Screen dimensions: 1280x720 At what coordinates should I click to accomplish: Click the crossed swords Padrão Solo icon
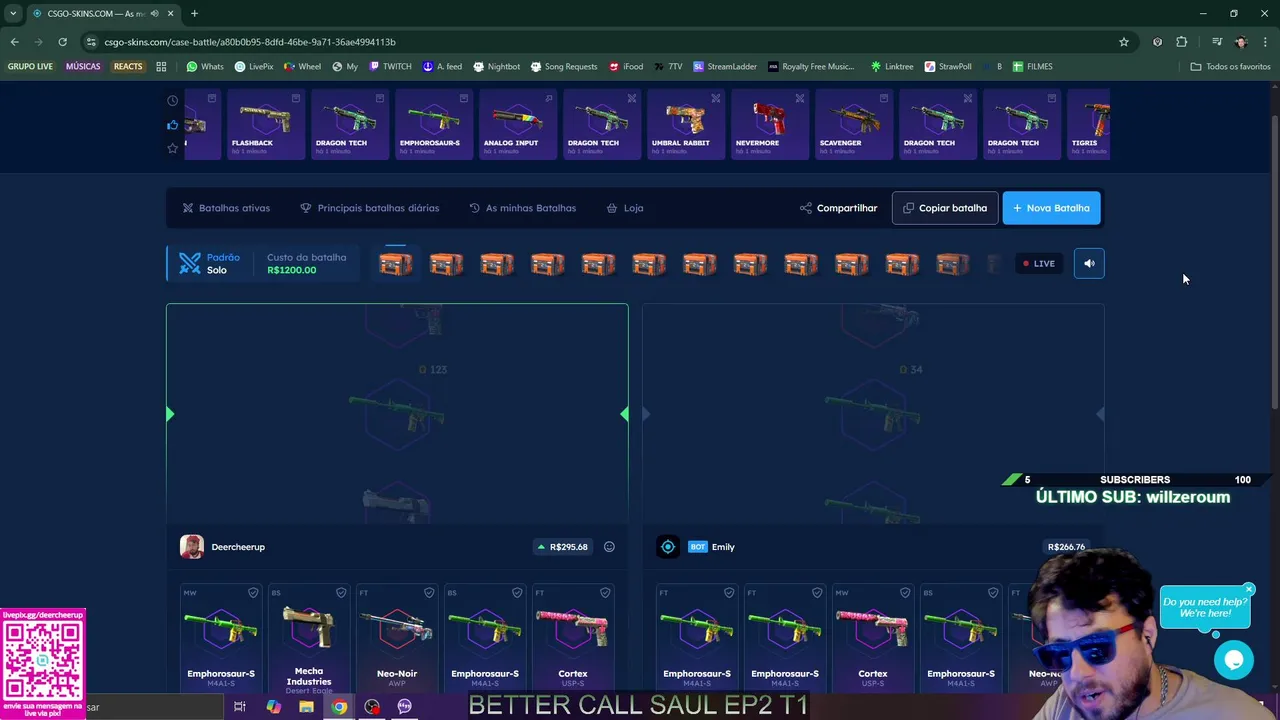[x=190, y=263]
